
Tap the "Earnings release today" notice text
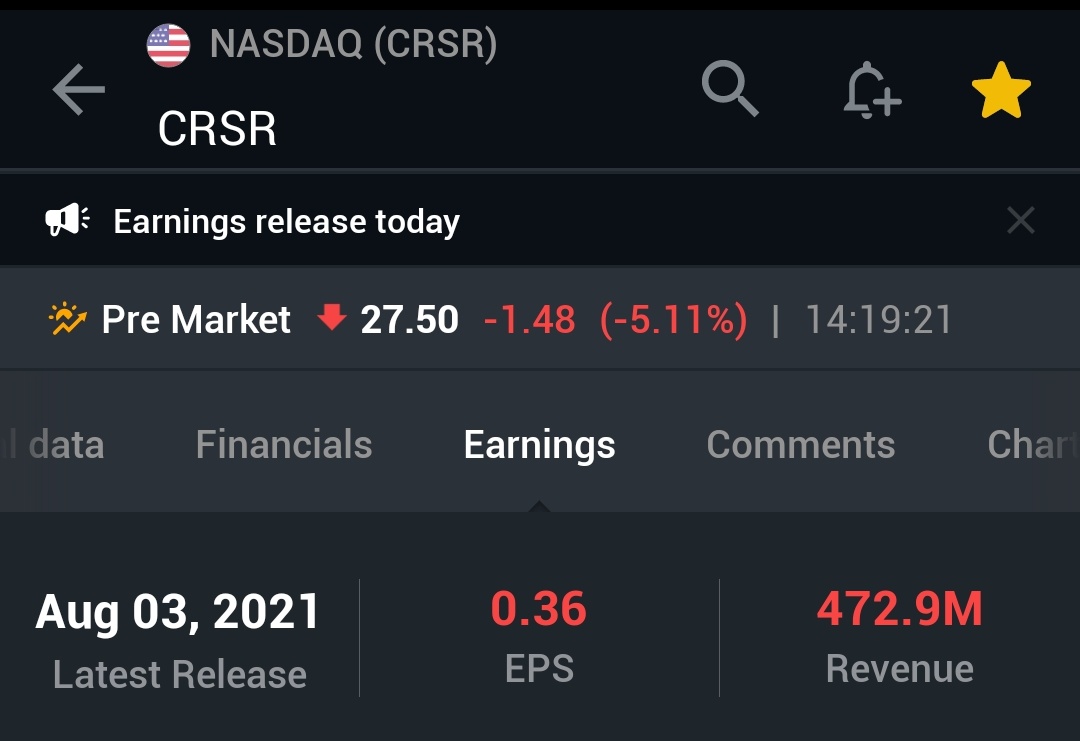(286, 221)
